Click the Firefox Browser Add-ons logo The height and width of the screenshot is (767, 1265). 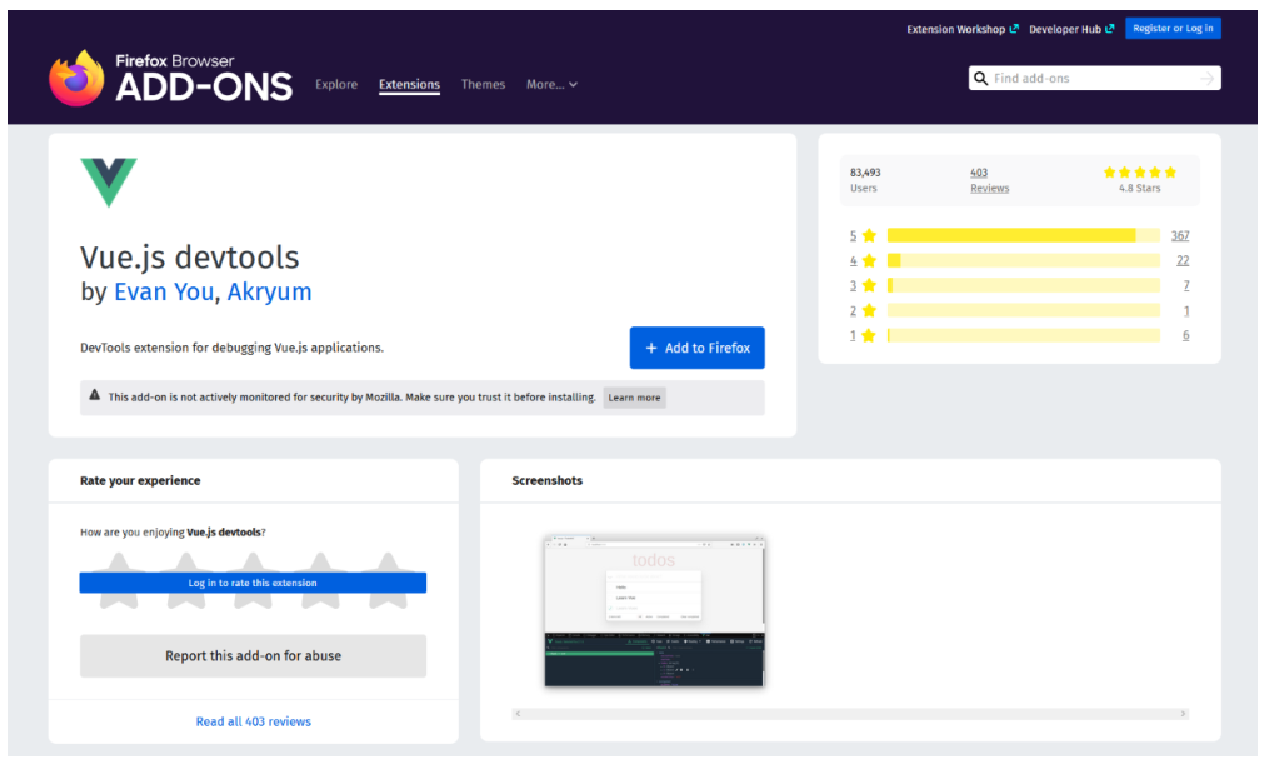point(171,77)
